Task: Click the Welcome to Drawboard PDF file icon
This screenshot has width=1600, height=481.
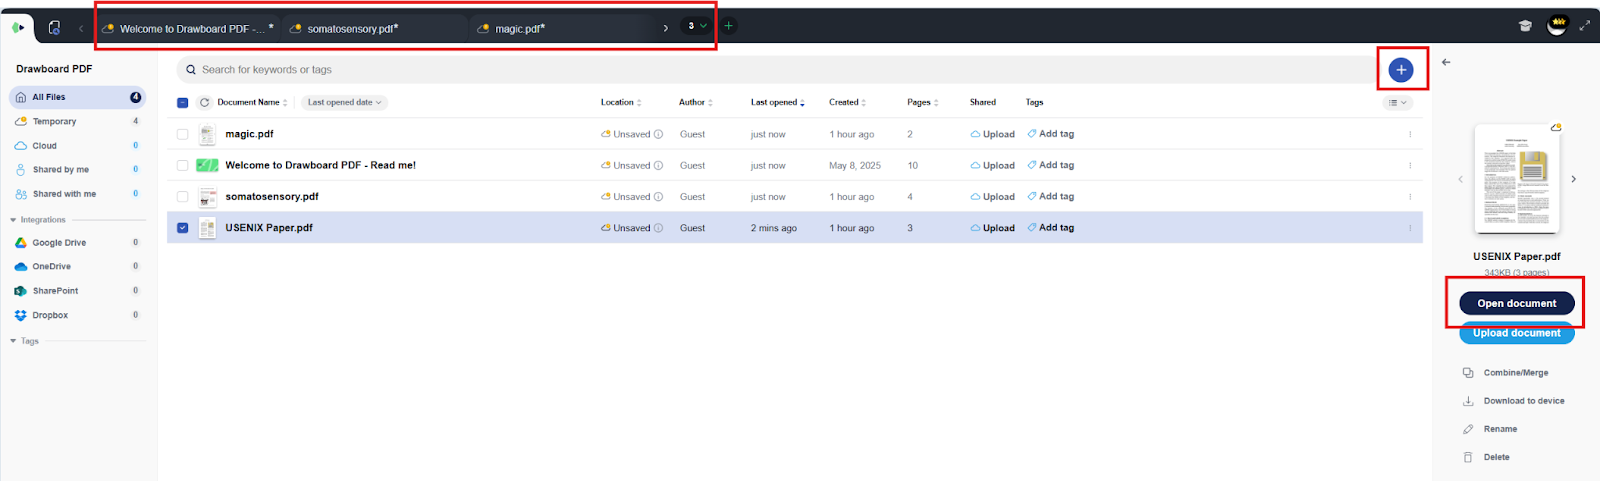Action: pyautogui.click(x=207, y=165)
